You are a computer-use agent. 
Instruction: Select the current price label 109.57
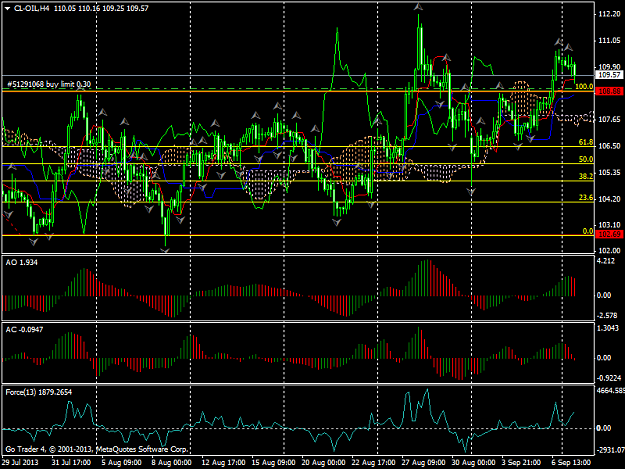pyautogui.click(x=610, y=75)
